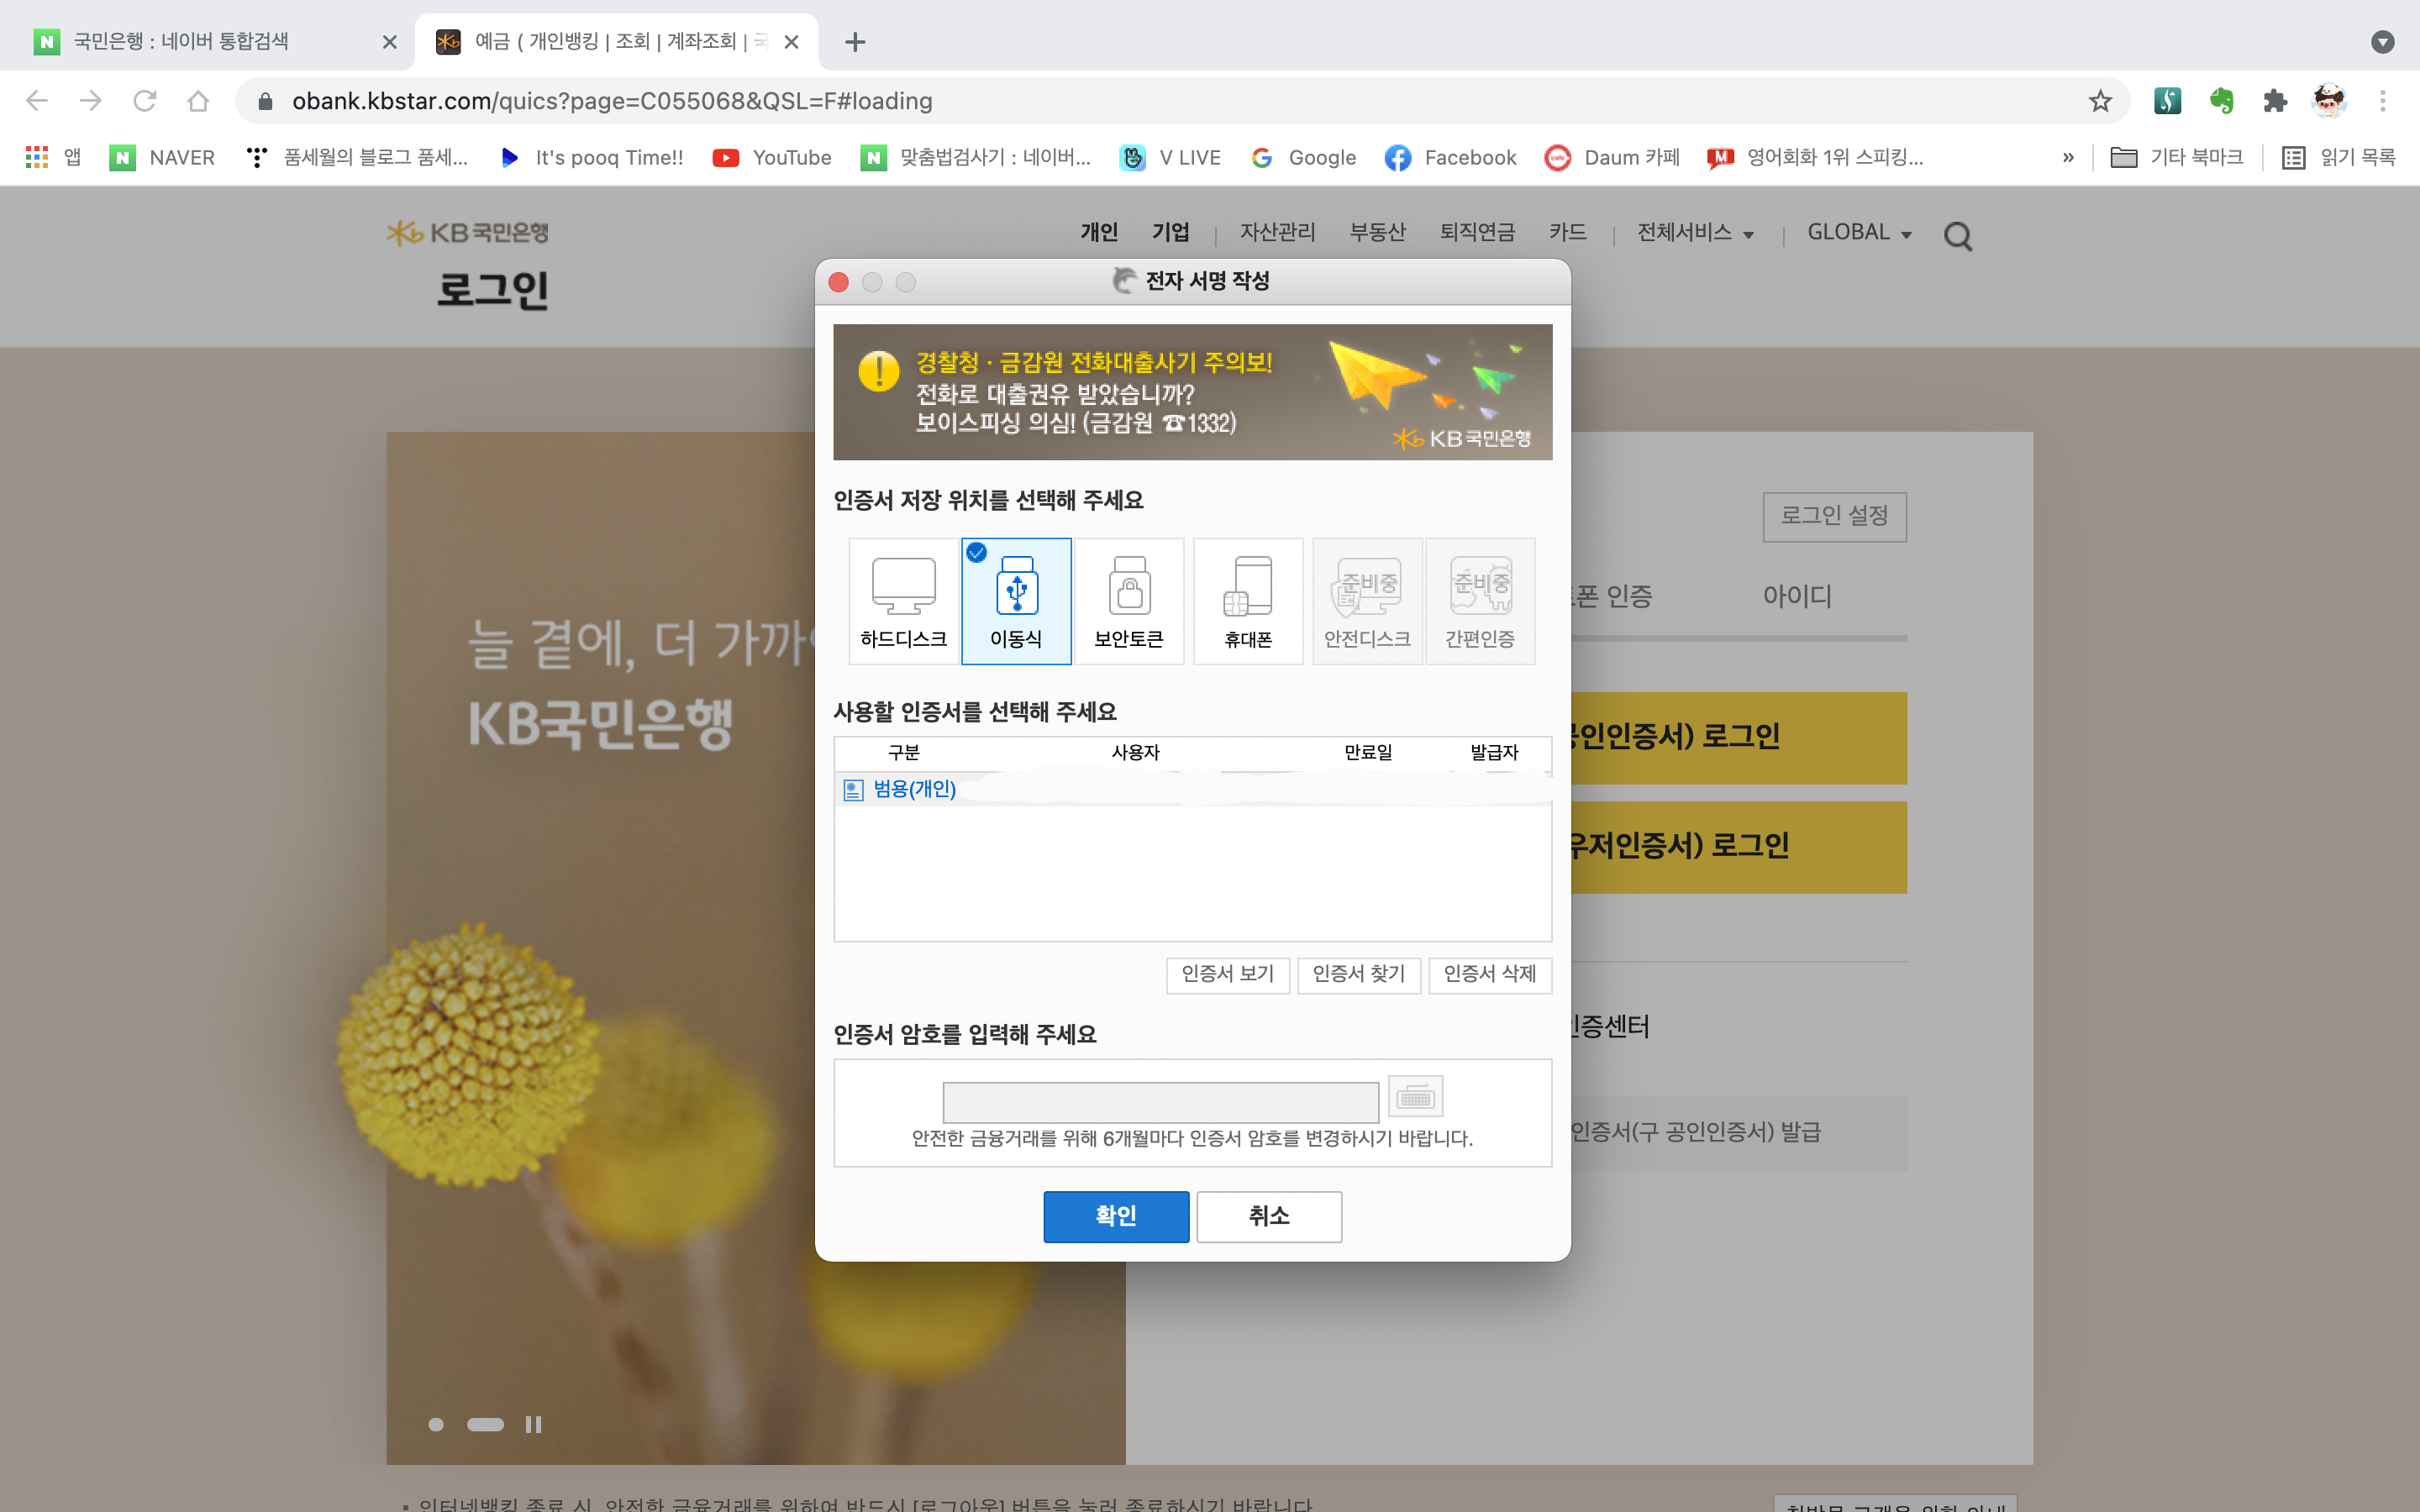Open the Evernote extension icon

[2221, 101]
